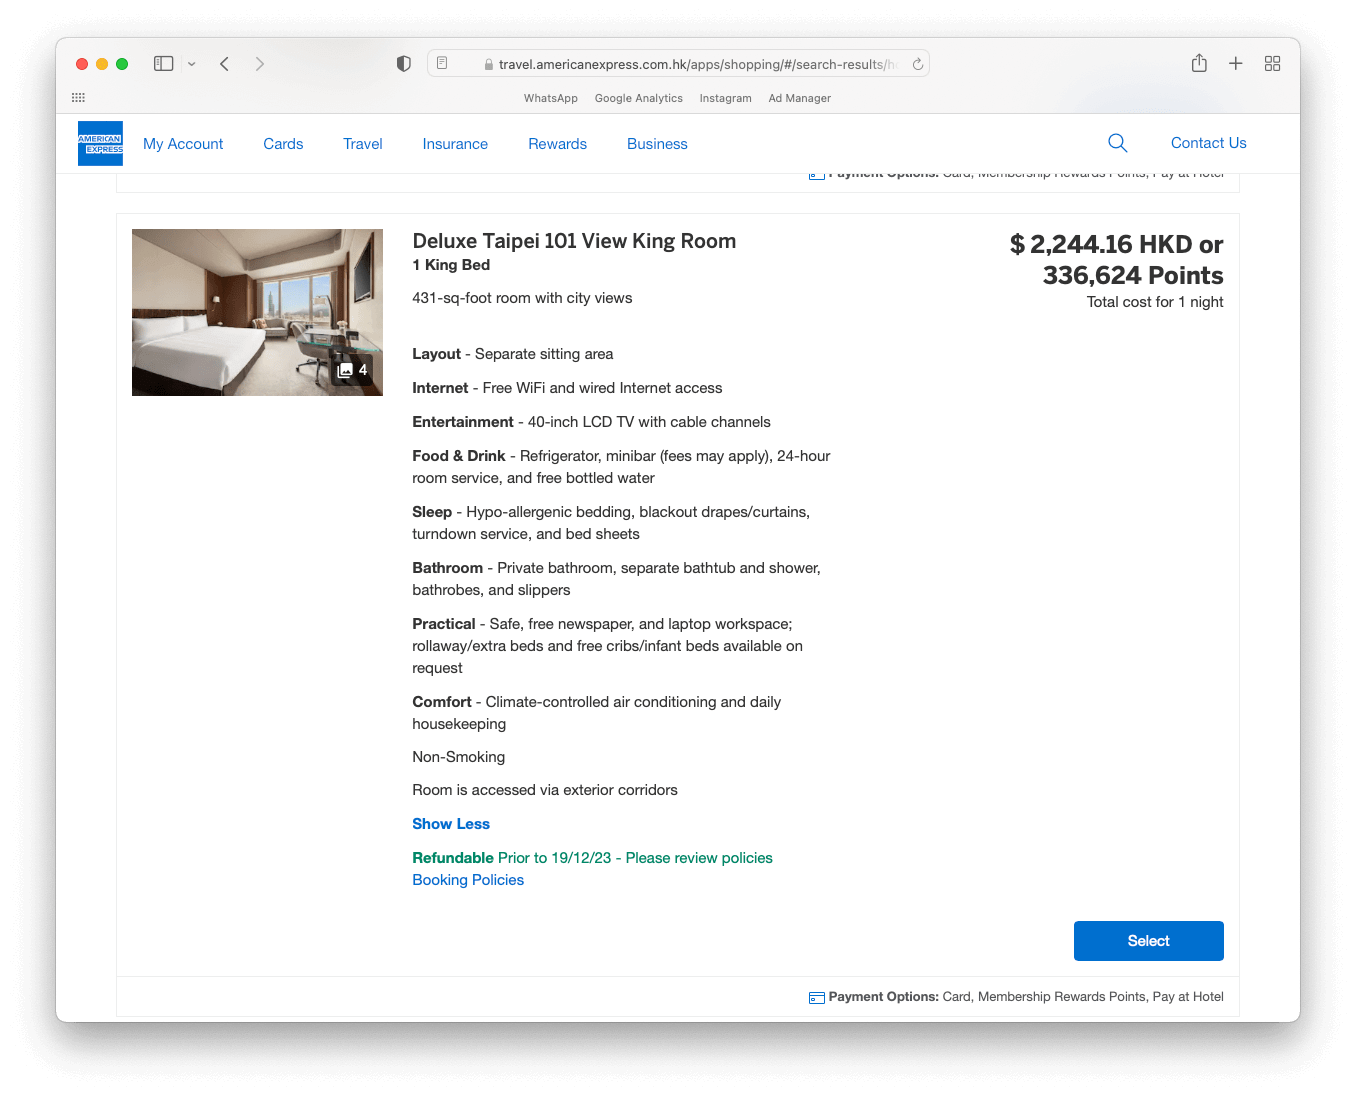Open the Business menu
This screenshot has height=1096, width=1356.
point(657,144)
